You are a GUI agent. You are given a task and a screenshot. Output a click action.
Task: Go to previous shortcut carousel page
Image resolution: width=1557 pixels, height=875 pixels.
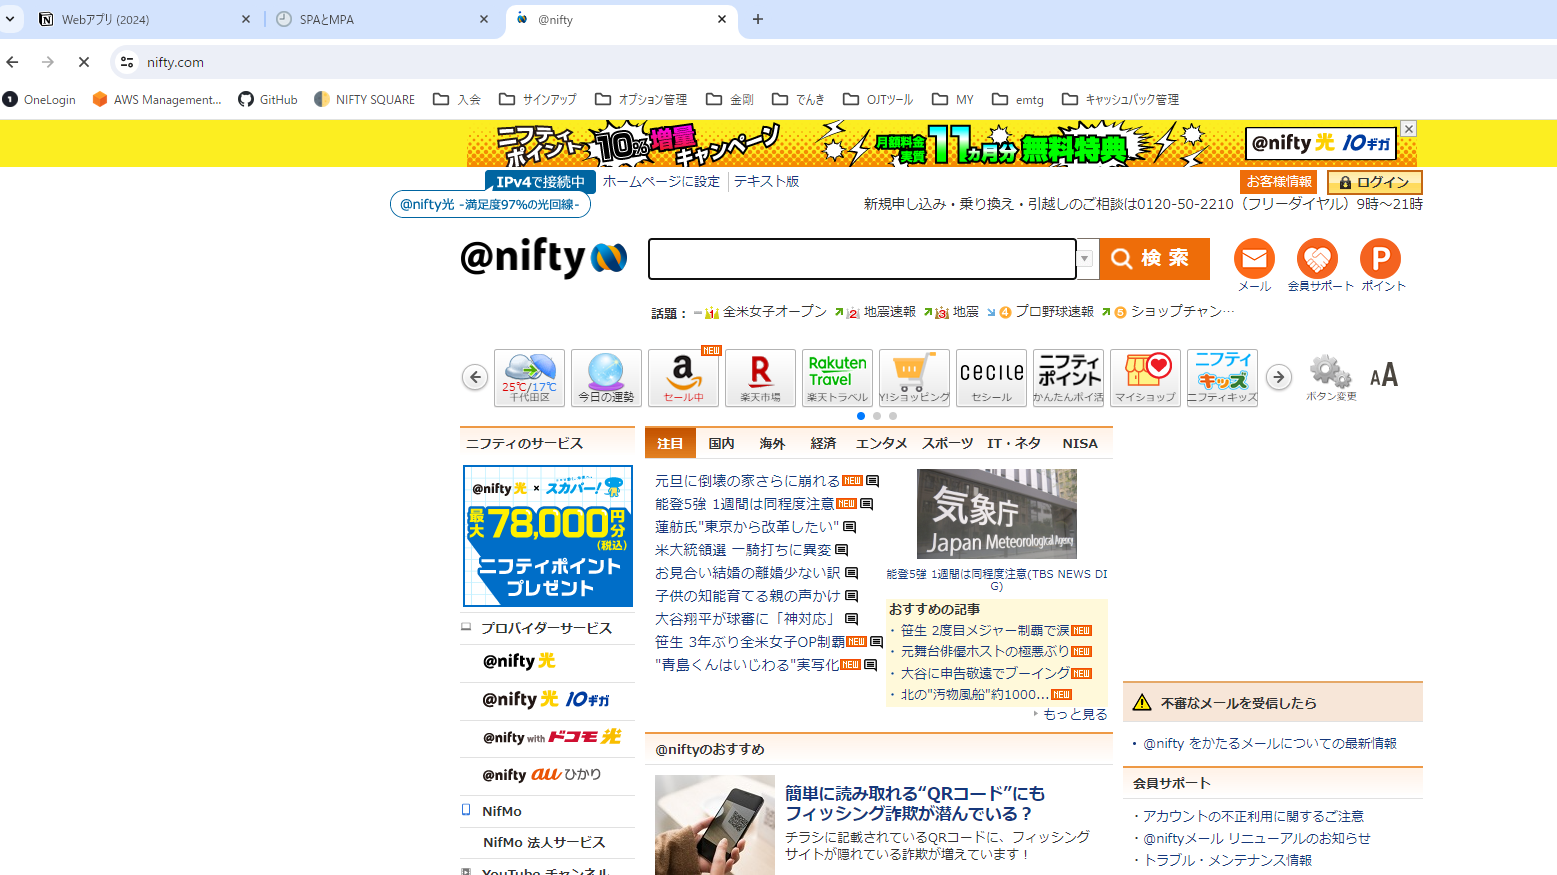pos(475,377)
